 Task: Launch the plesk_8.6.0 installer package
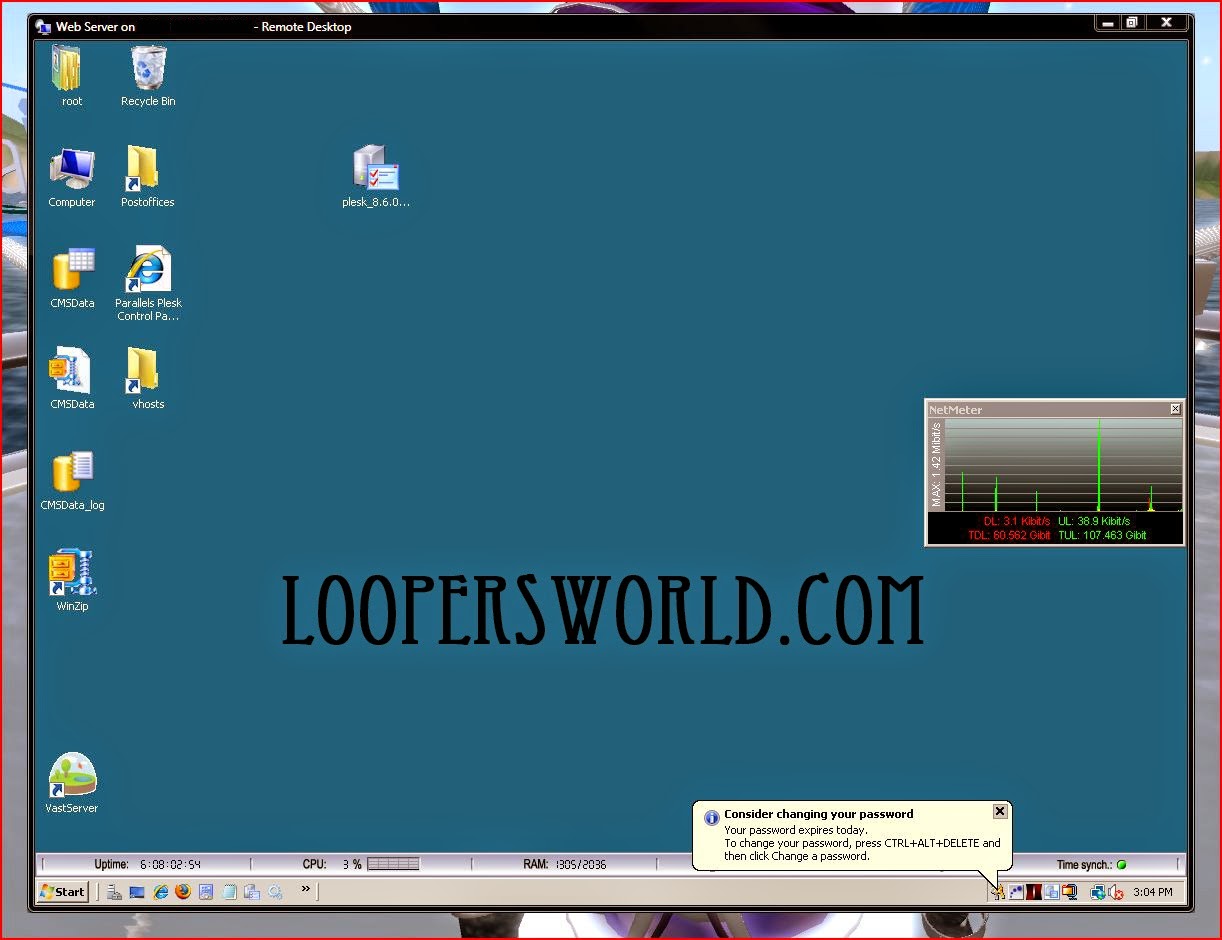375,165
